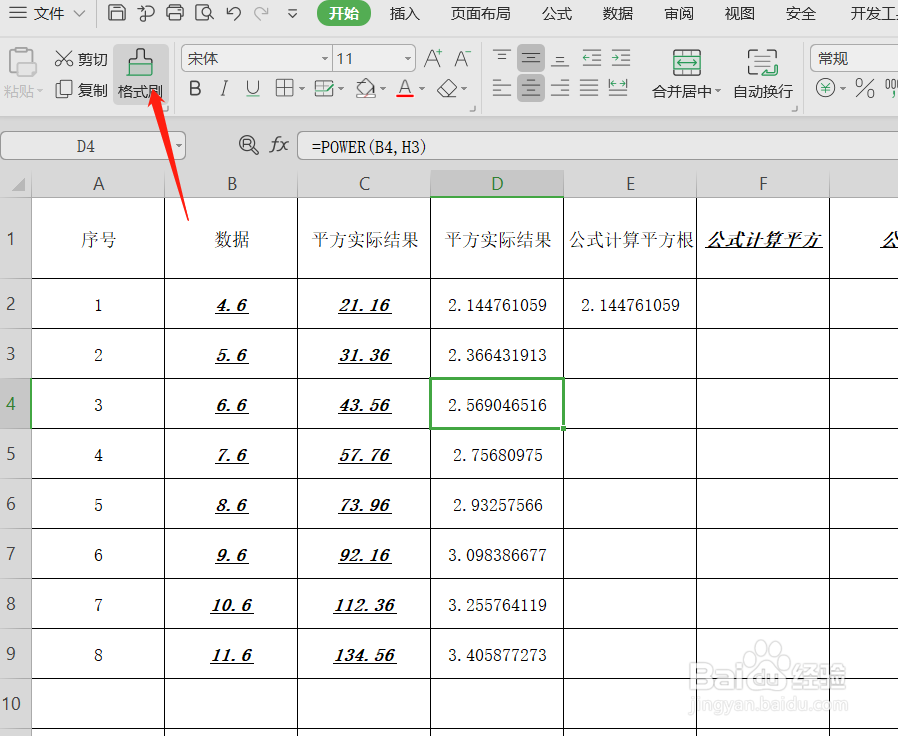Open number format box 常规
Viewport: 898px width, 736px height.
click(854, 58)
